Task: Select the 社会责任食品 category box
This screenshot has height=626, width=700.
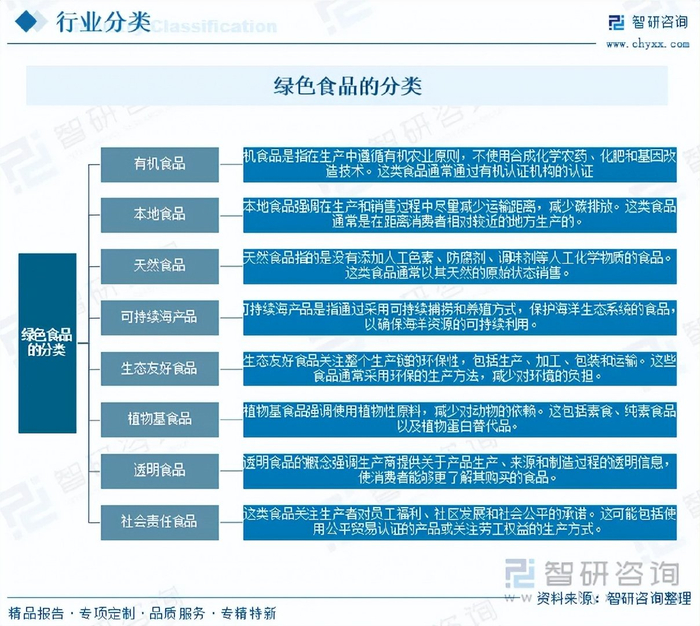Action: pos(159,522)
